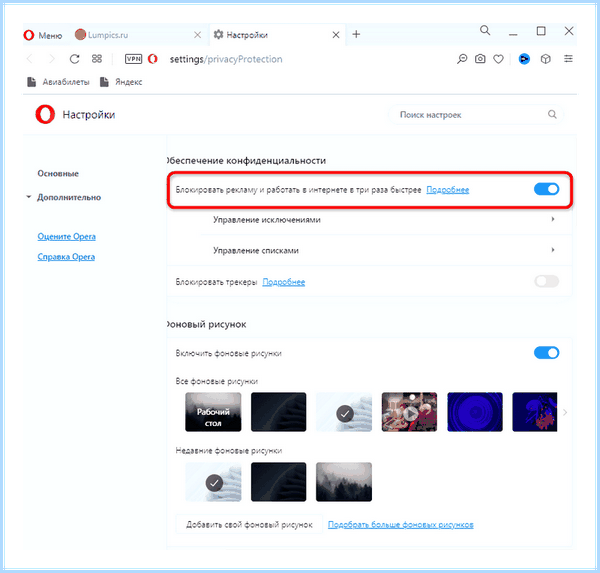
Task: Click the blue player extension icon
Action: point(524,59)
